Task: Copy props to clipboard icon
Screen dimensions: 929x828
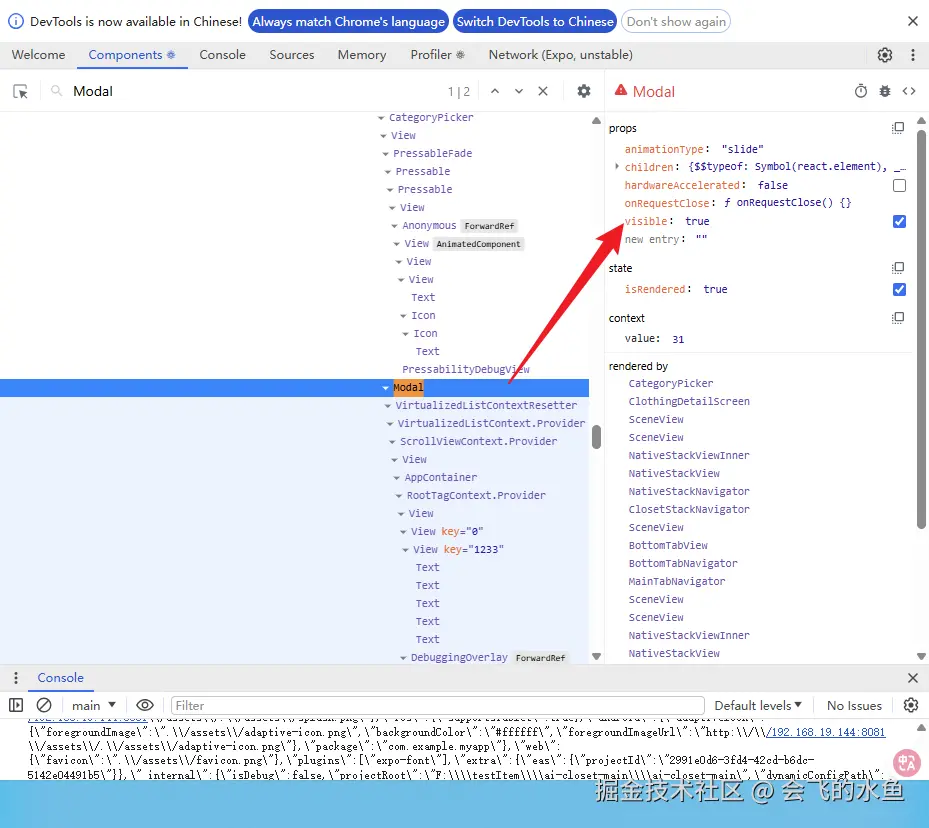Action: click(x=898, y=128)
